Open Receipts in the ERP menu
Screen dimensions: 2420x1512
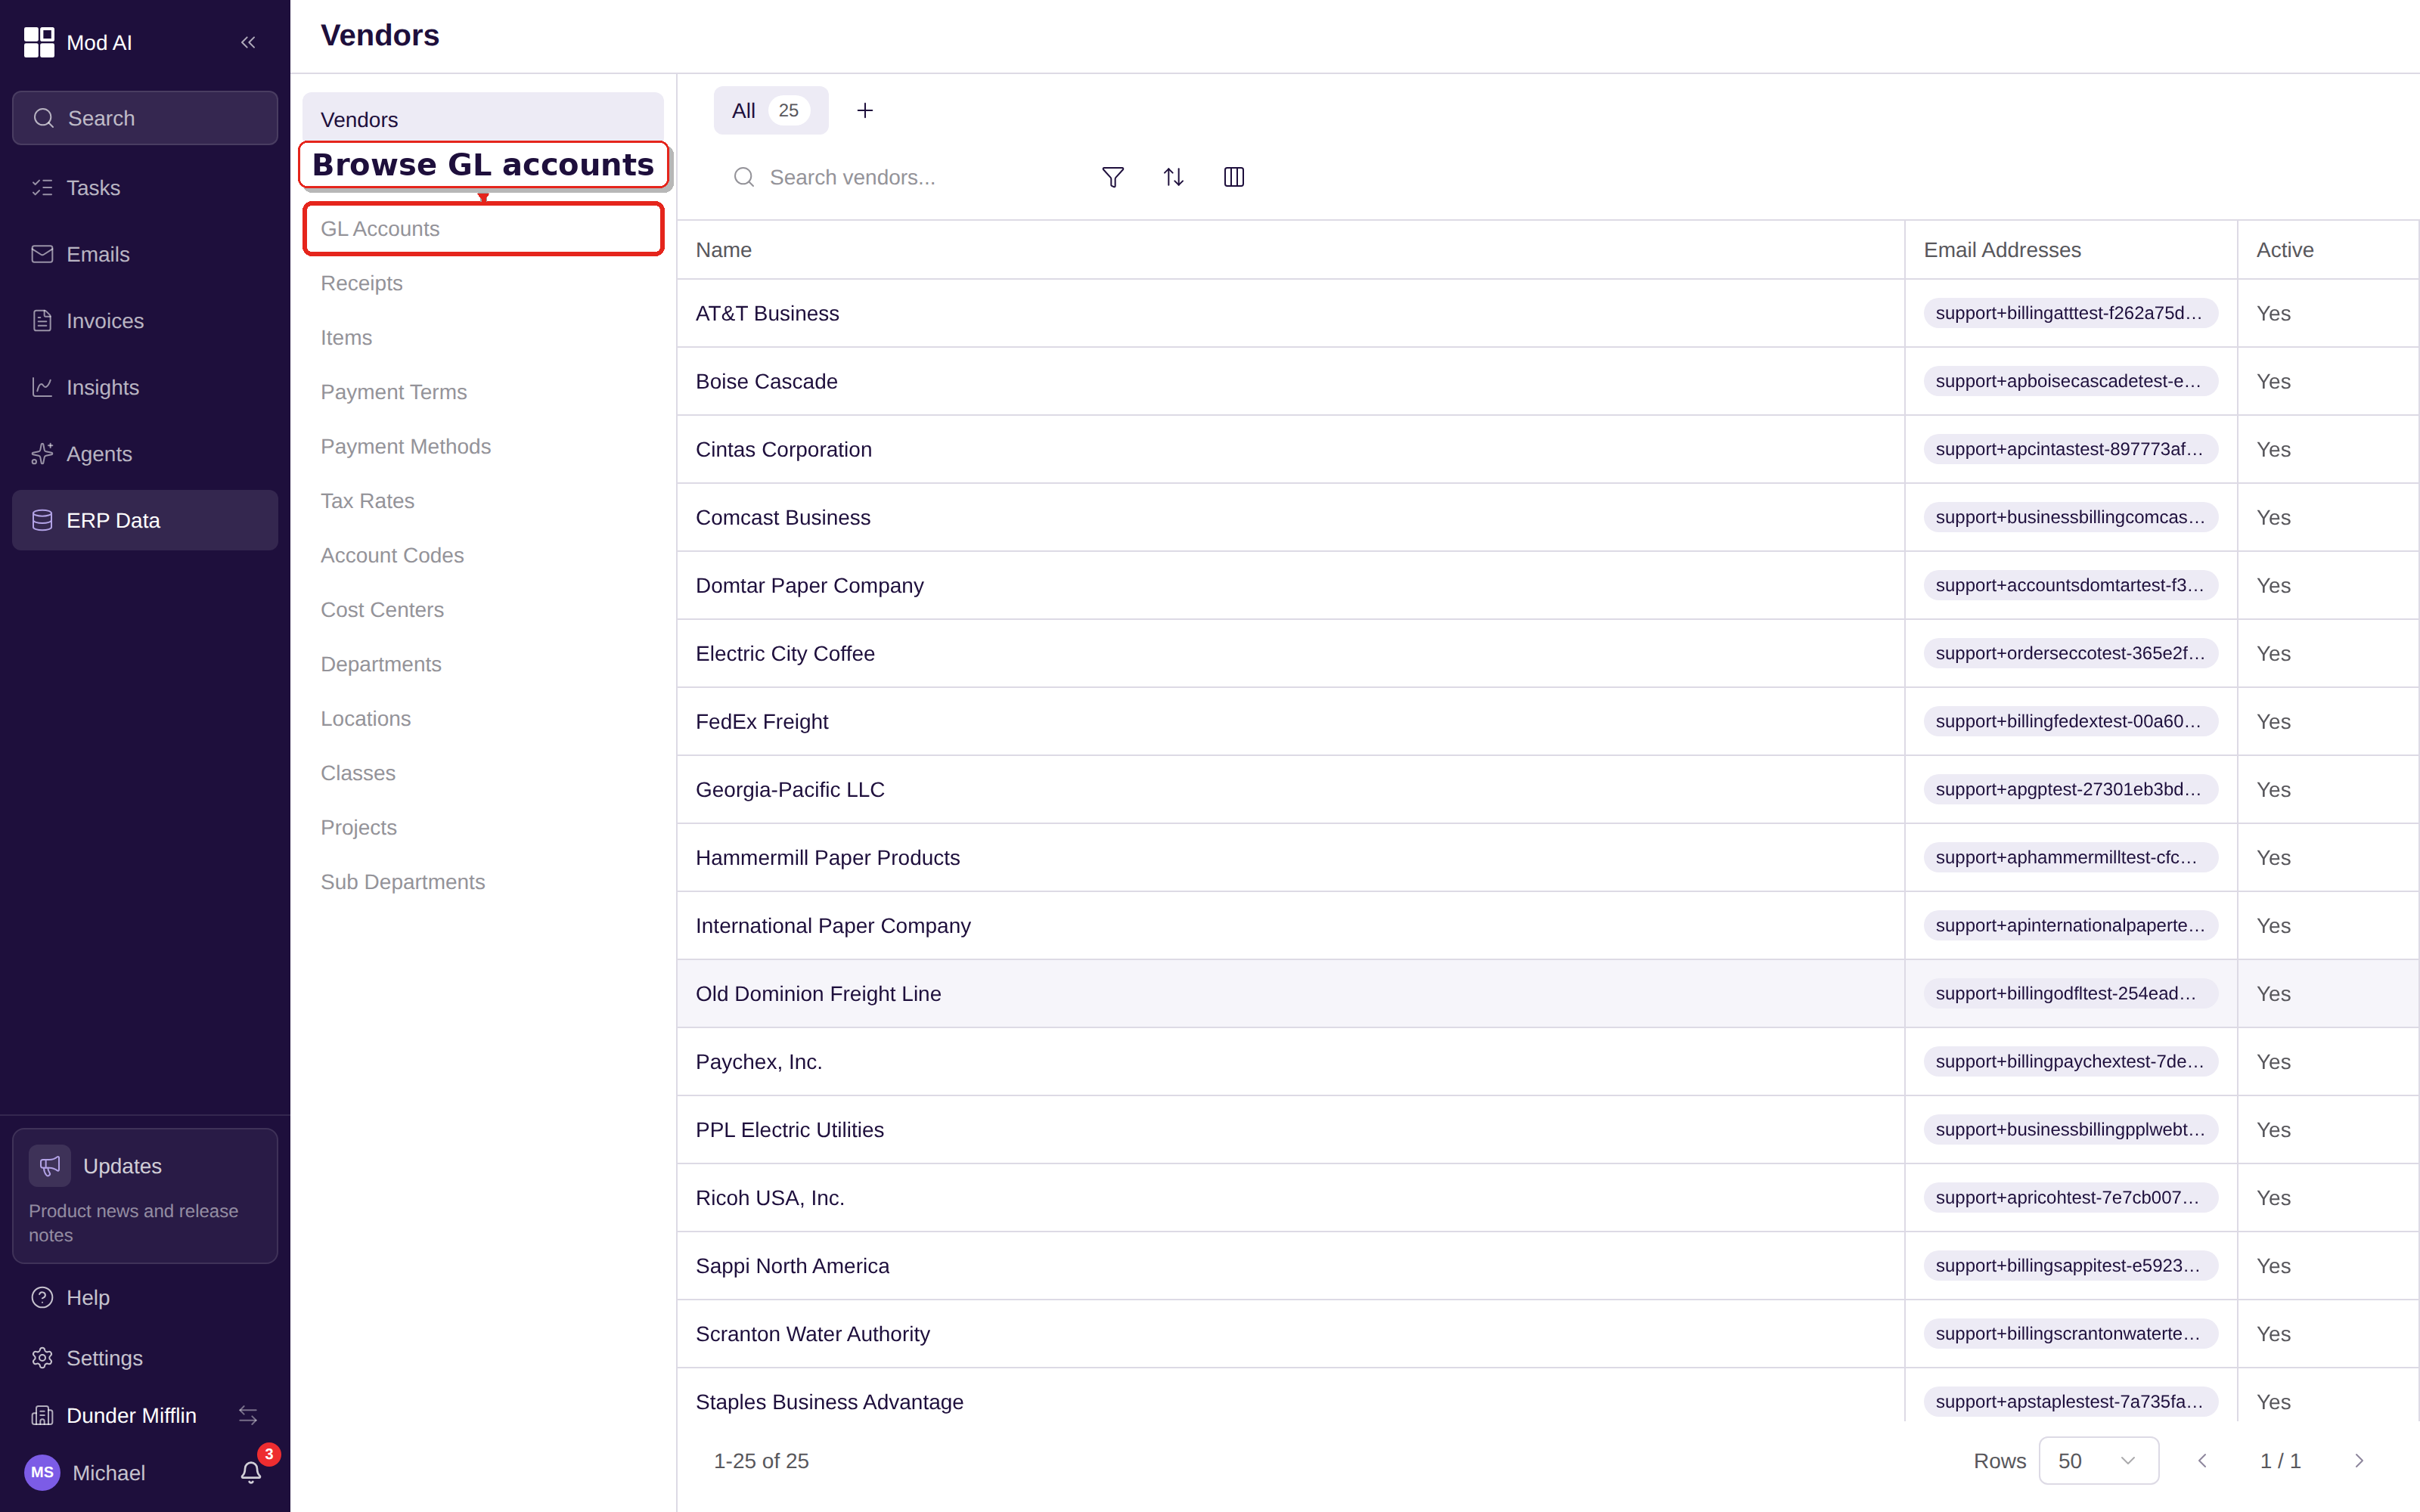pyautogui.click(x=483, y=283)
